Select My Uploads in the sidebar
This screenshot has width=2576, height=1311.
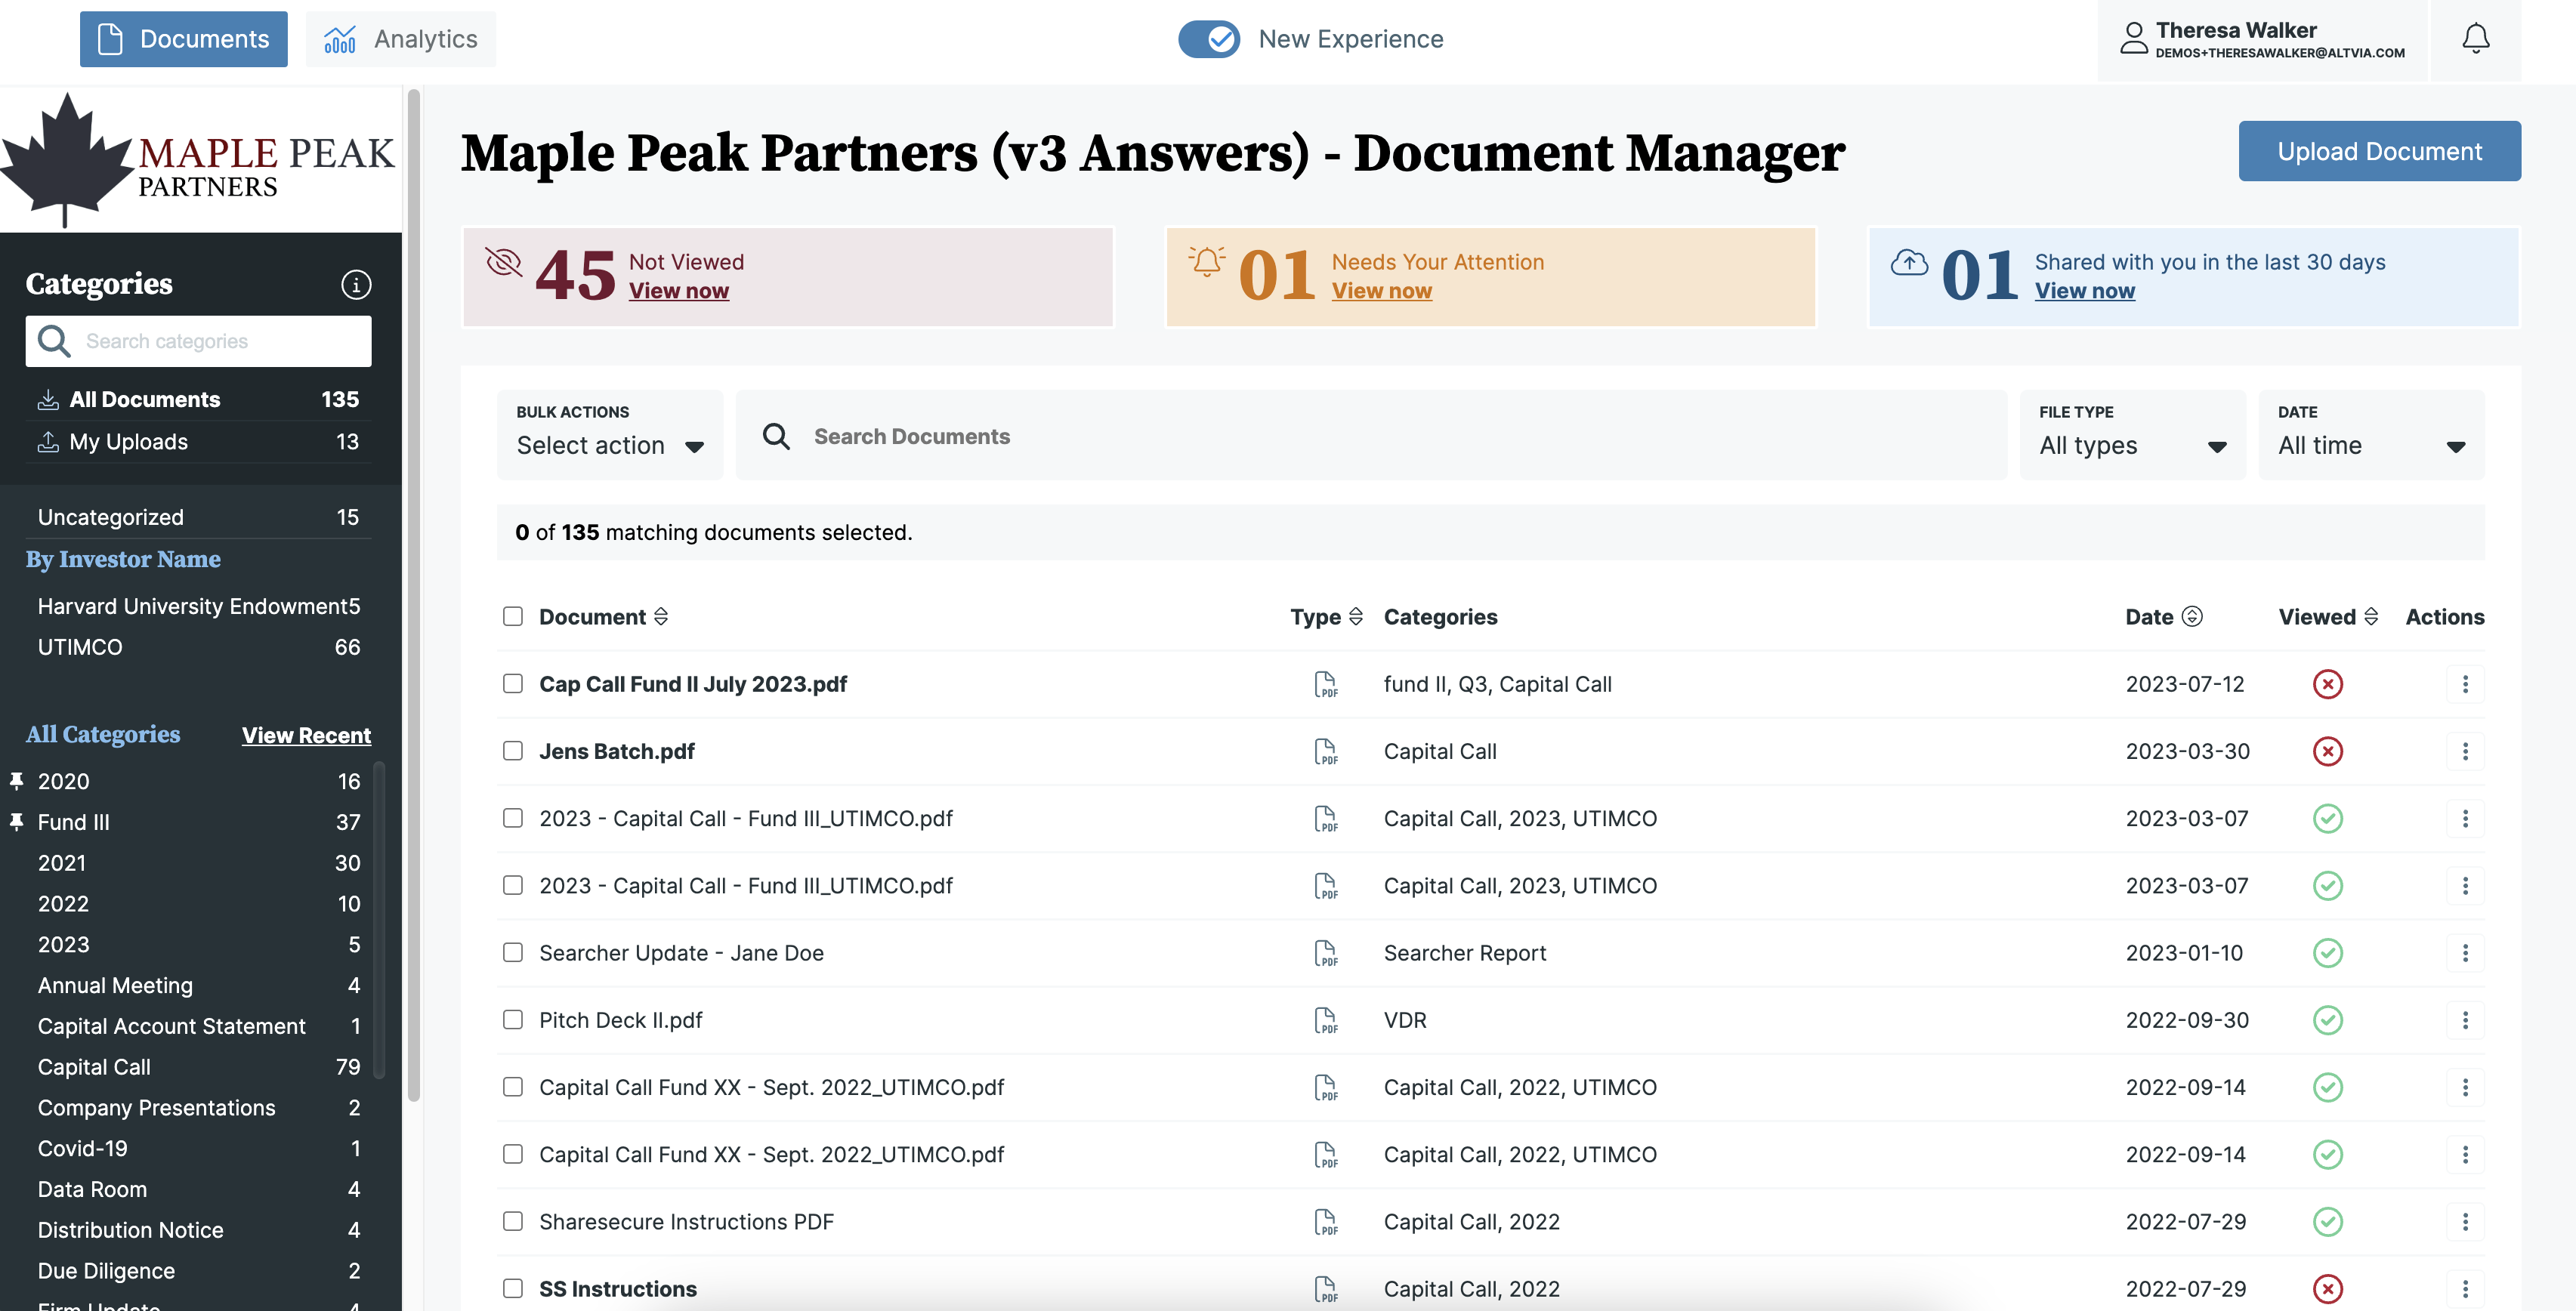(x=198, y=442)
